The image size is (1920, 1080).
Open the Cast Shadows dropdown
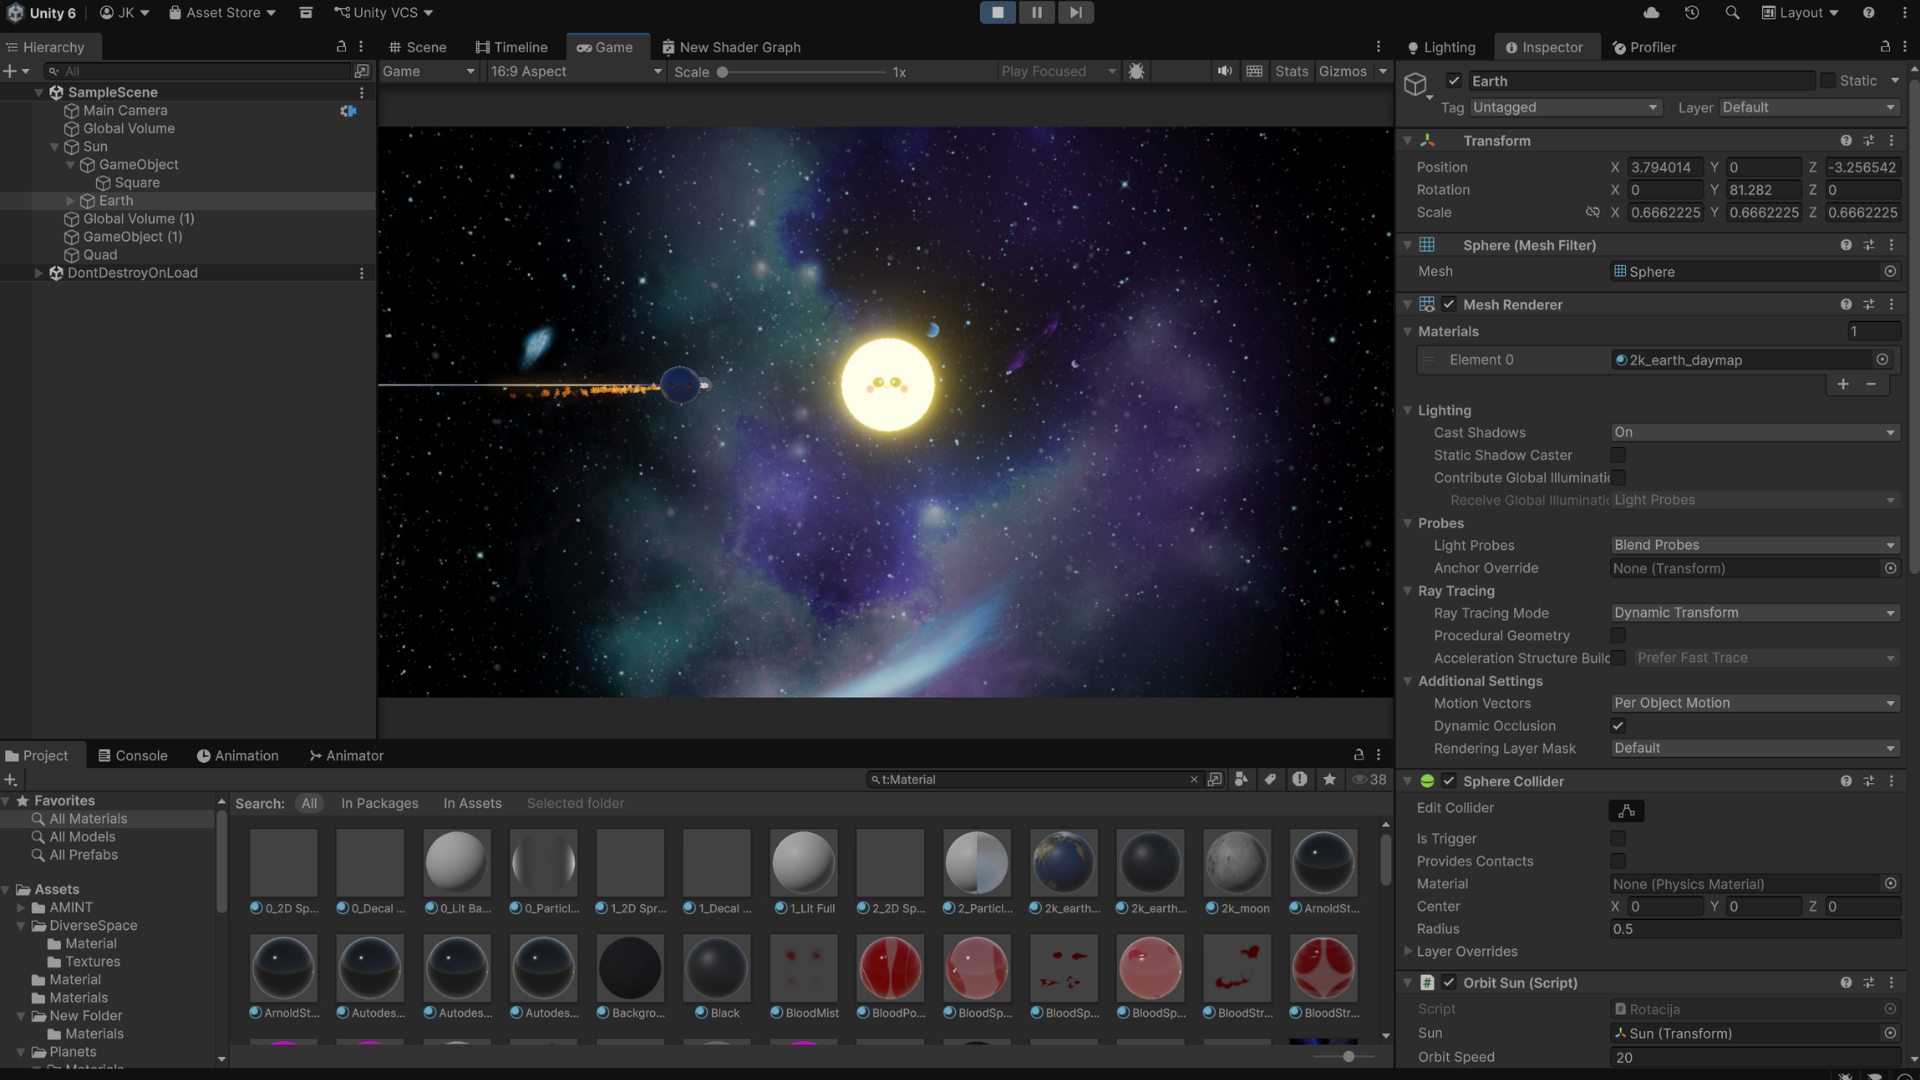(1754, 432)
